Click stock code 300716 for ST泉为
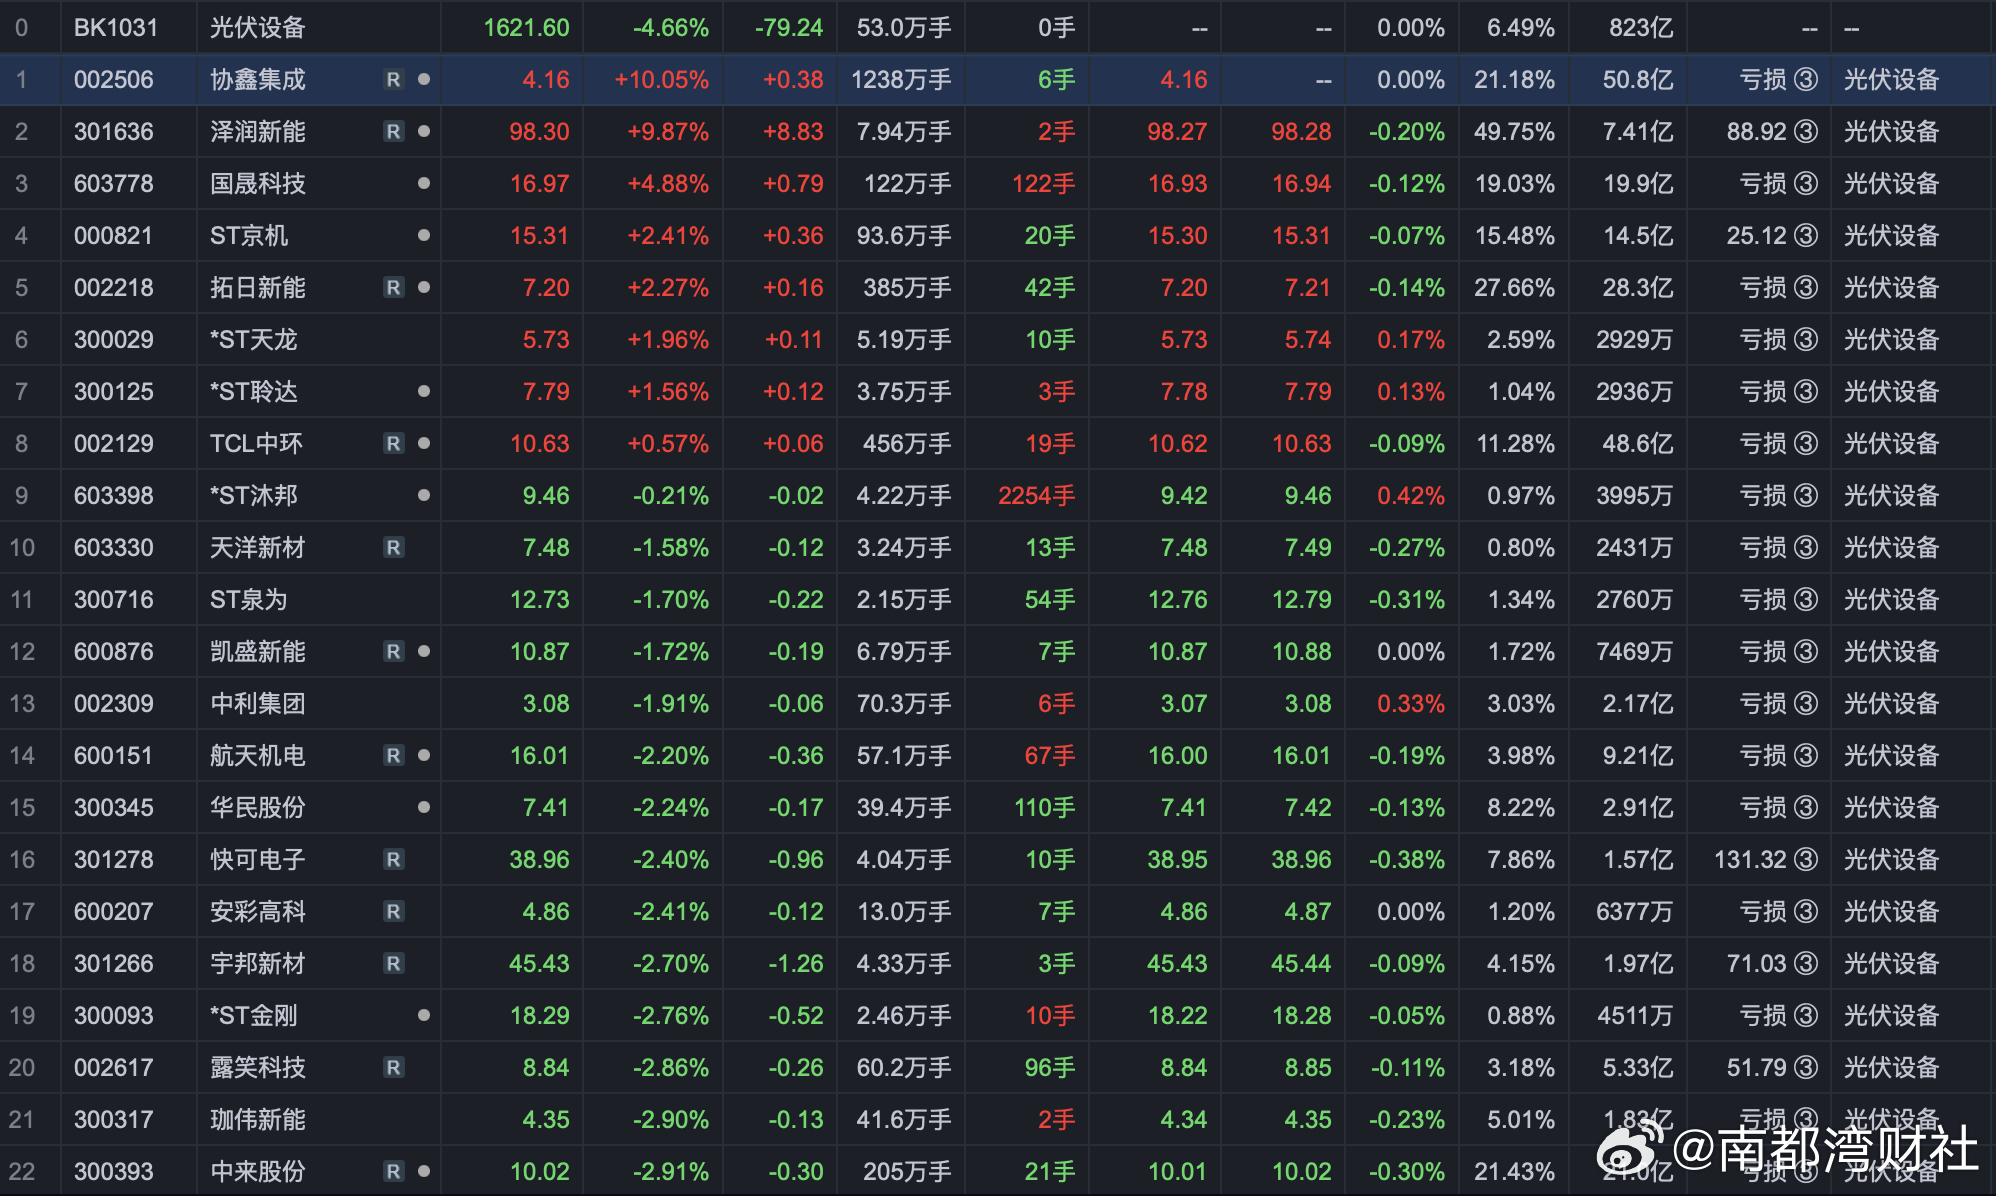The width and height of the screenshot is (1996, 1196). 114,600
